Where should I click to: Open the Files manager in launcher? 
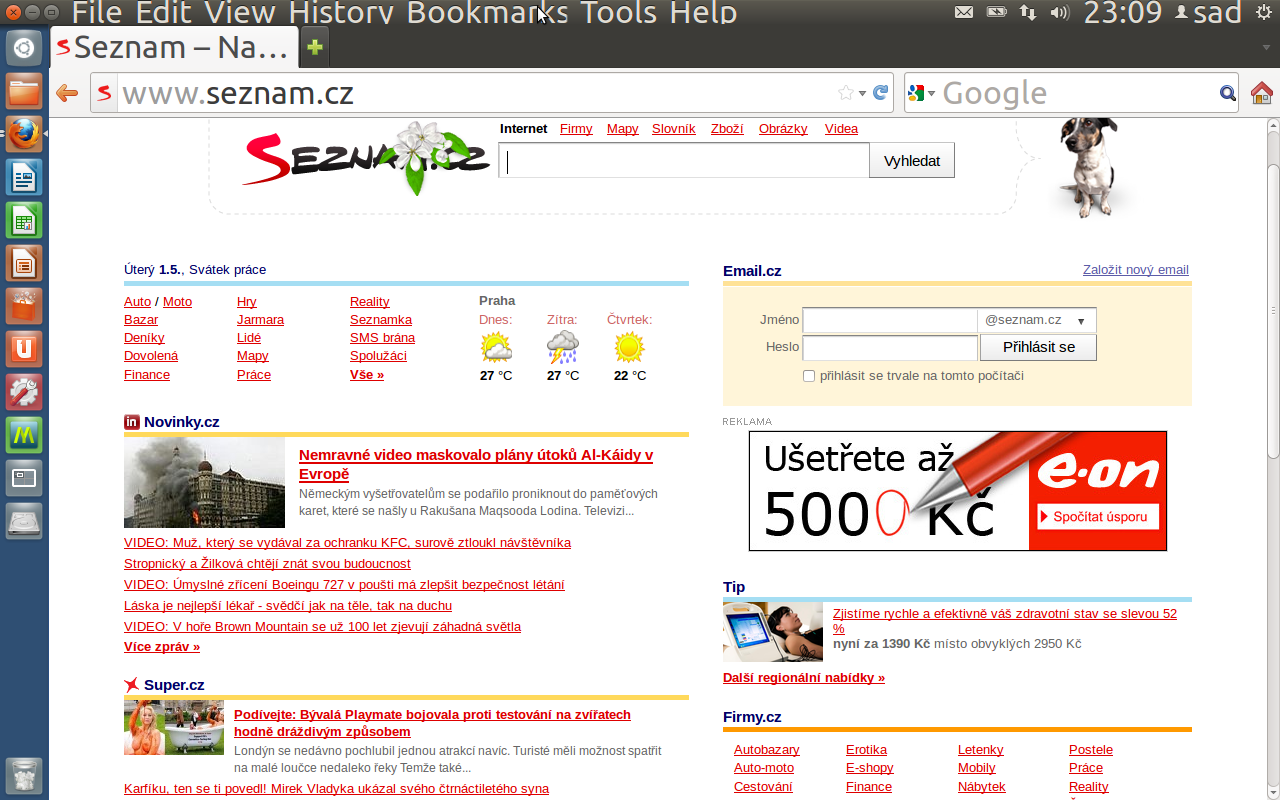24,90
